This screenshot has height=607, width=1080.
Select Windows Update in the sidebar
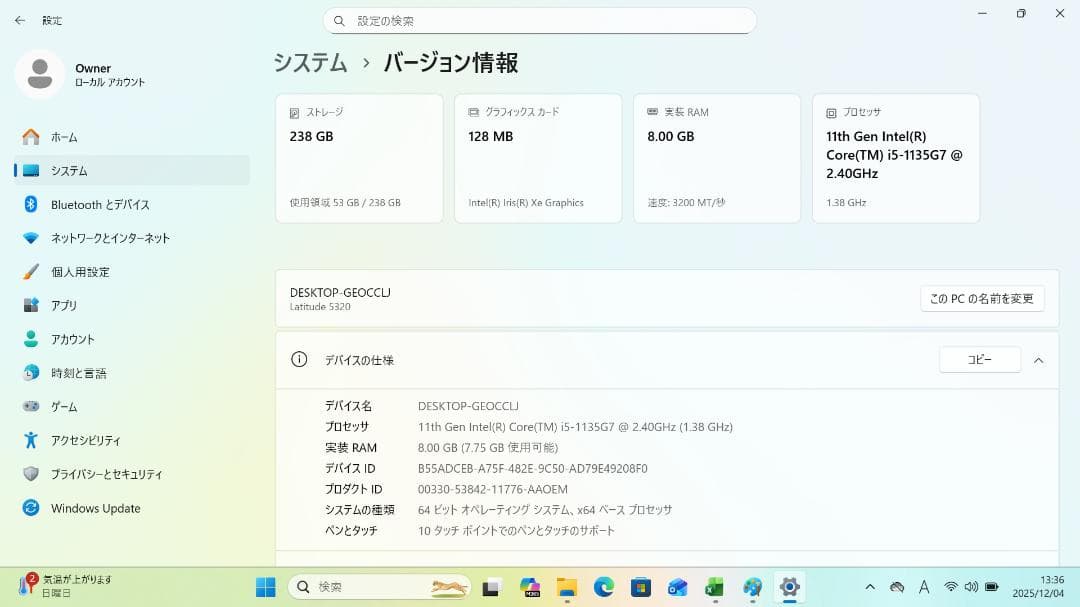coord(95,508)
